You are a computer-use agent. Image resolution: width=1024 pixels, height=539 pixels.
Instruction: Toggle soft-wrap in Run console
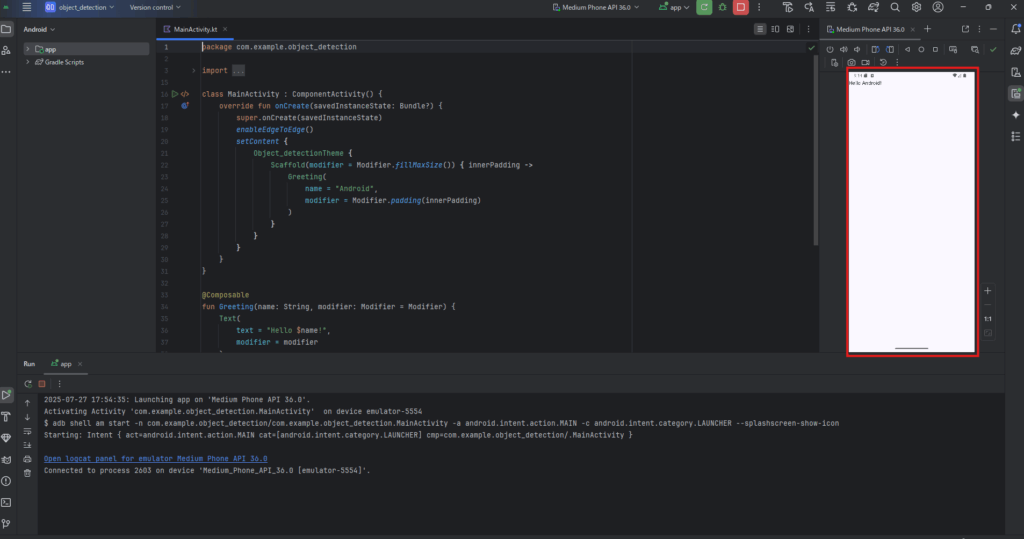pyautogui.click(x=27, y=431)
